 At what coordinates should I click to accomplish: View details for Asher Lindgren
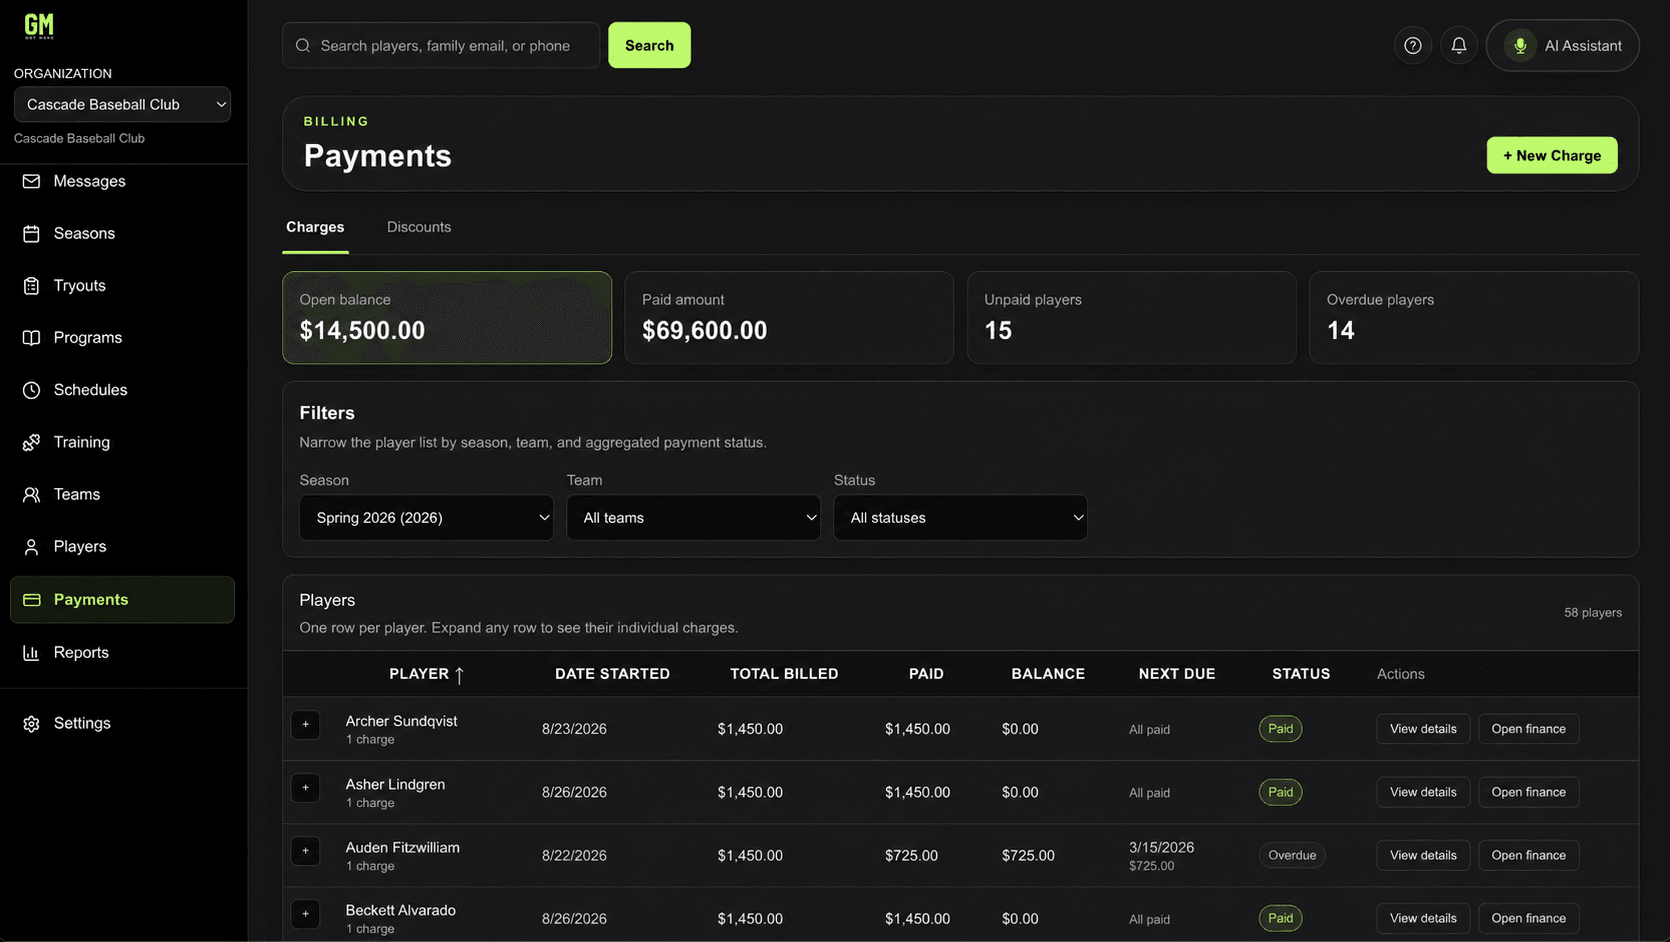pyautogui.click(x=1423, y=792)
